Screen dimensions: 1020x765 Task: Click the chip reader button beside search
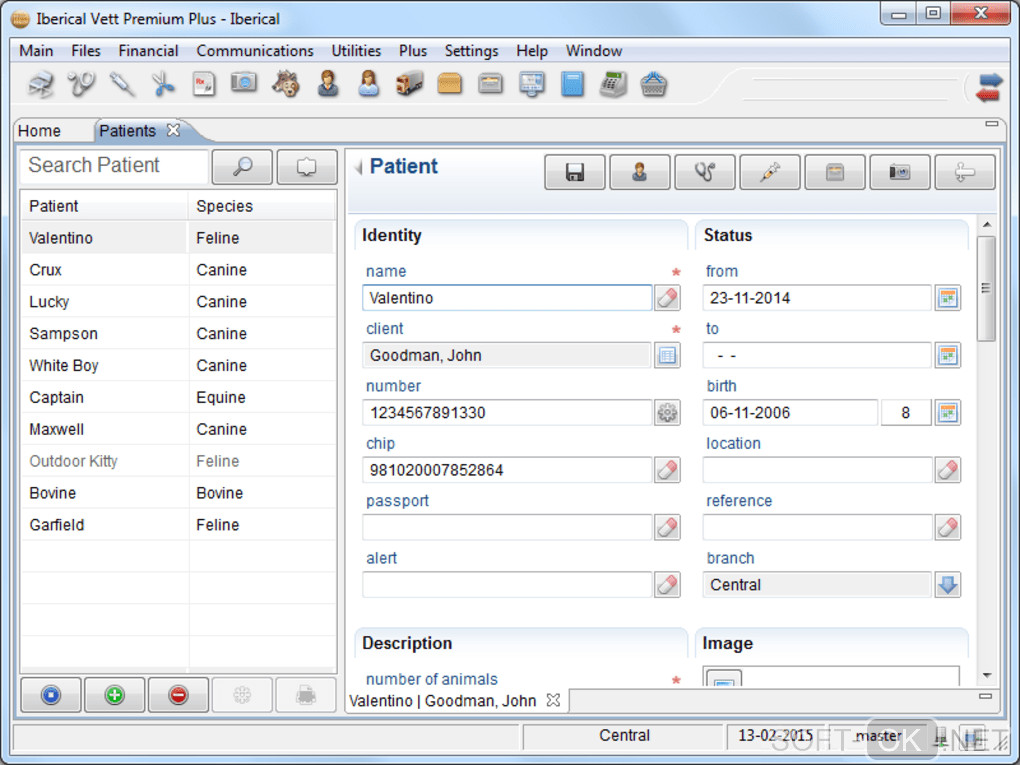click(307, 167)
